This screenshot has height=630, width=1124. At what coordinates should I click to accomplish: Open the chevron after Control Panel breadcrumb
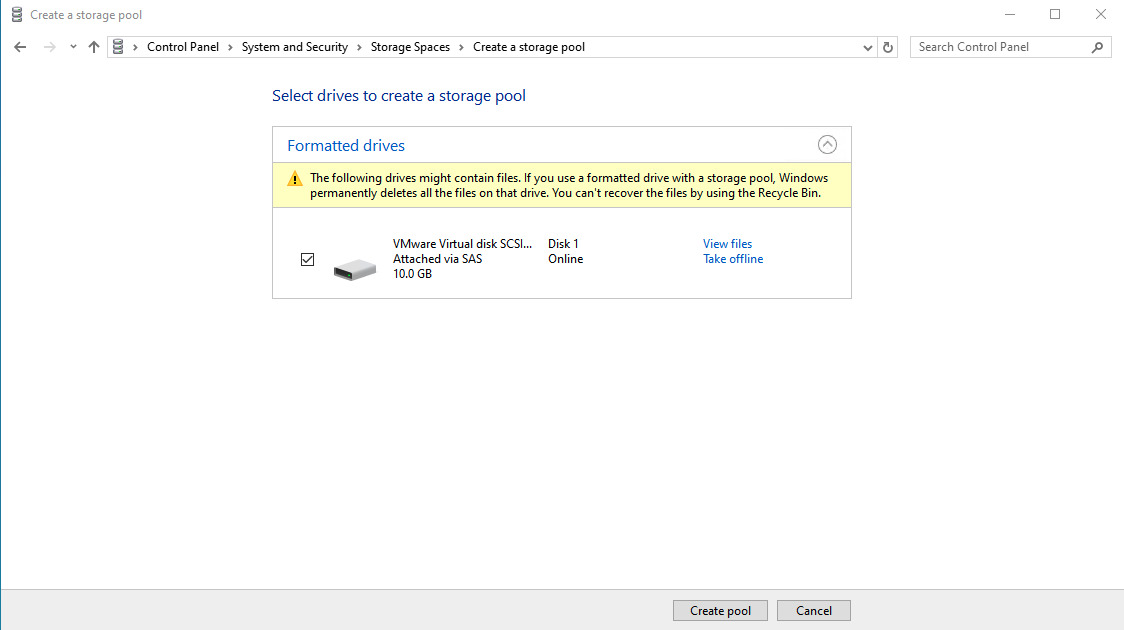coord(230,47)
